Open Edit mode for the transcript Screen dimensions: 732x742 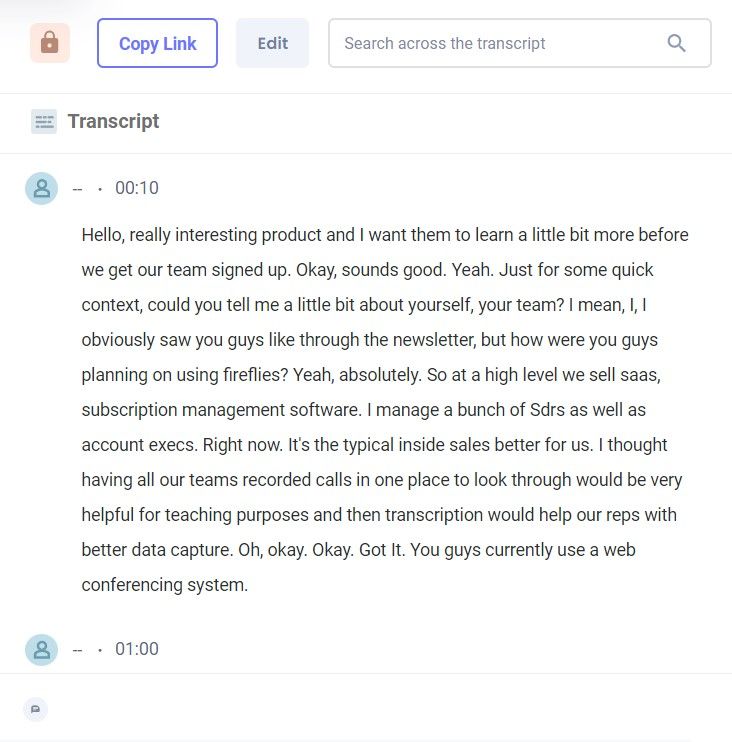click(x=273, y=43)
